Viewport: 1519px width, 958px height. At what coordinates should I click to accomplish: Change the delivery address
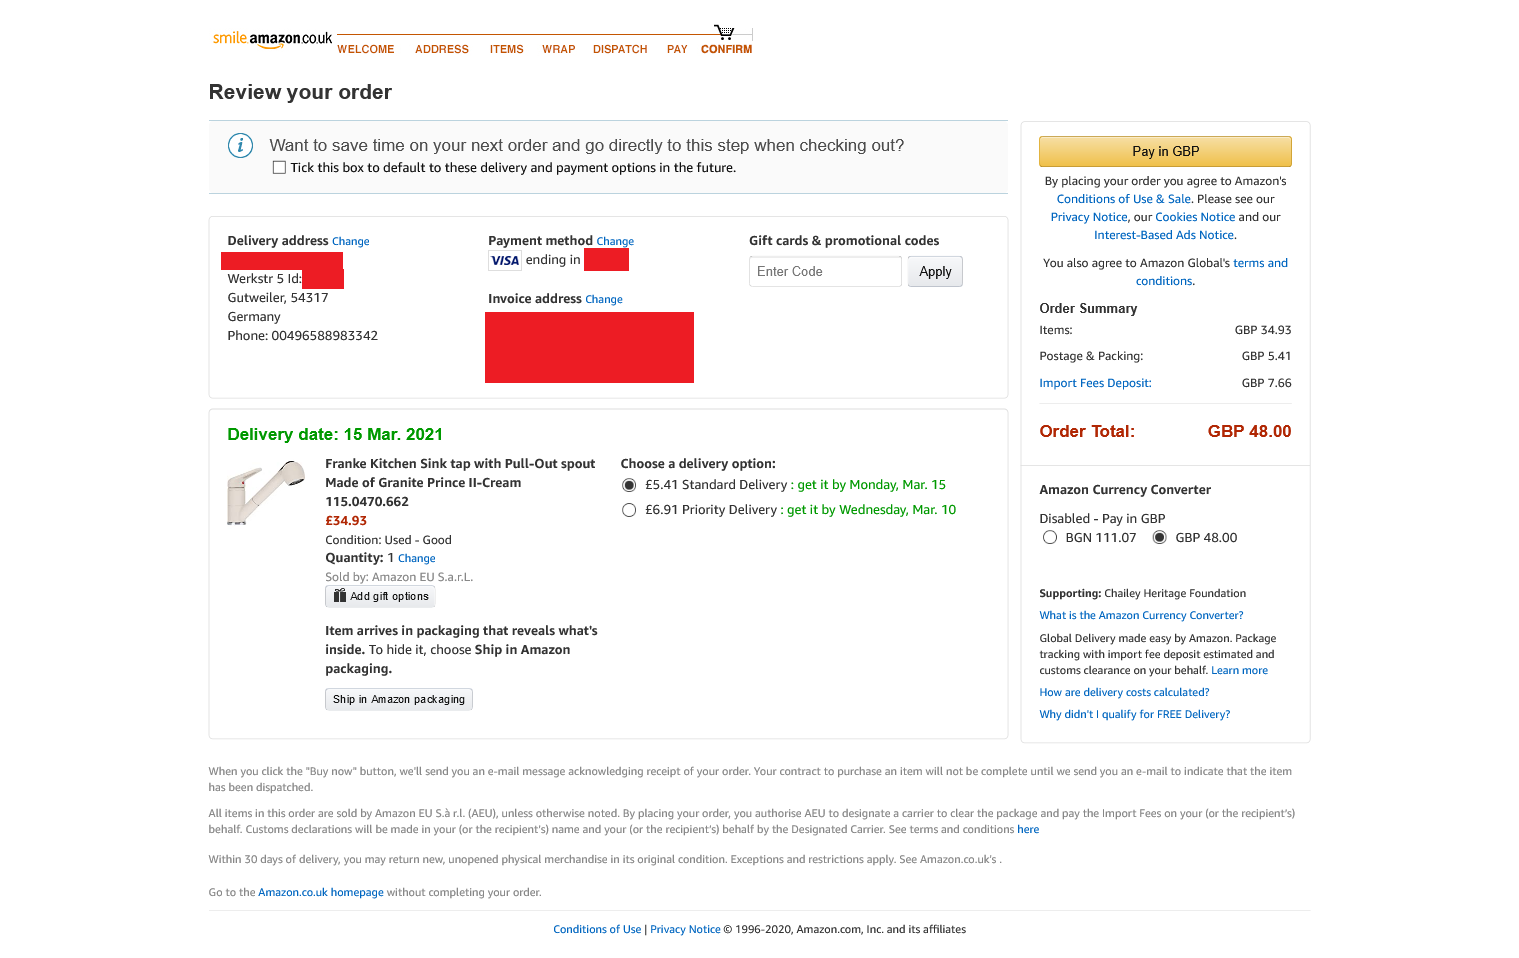point(351,242)
